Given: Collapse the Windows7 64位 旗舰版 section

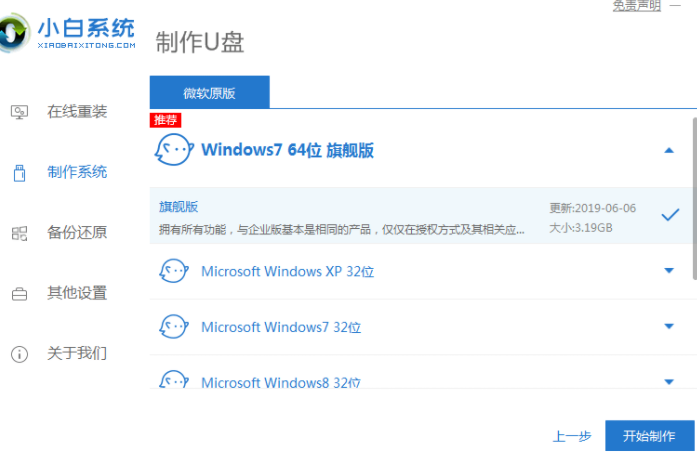Looking at the screenshot, I should coord(669,150).
